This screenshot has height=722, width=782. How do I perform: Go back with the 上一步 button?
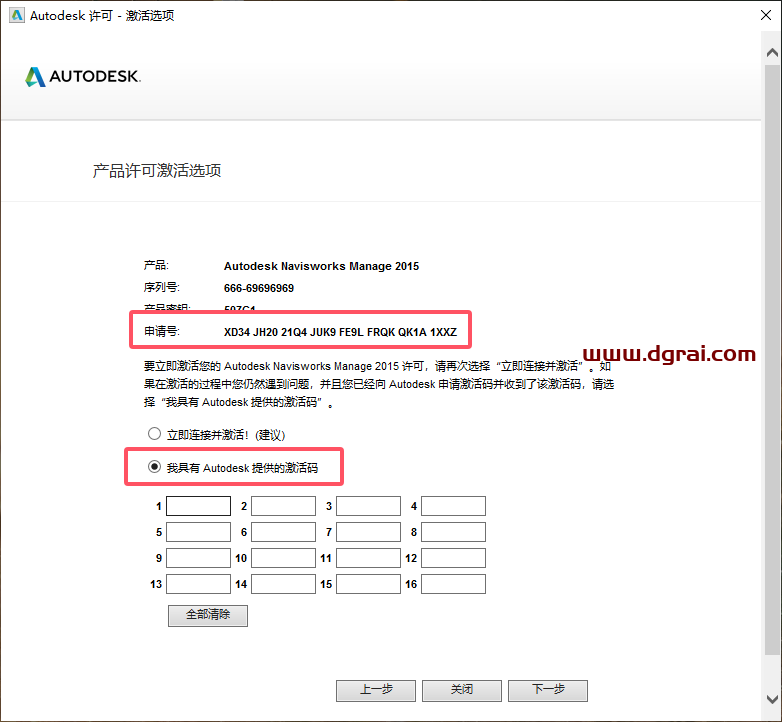[x=376, y=691]
